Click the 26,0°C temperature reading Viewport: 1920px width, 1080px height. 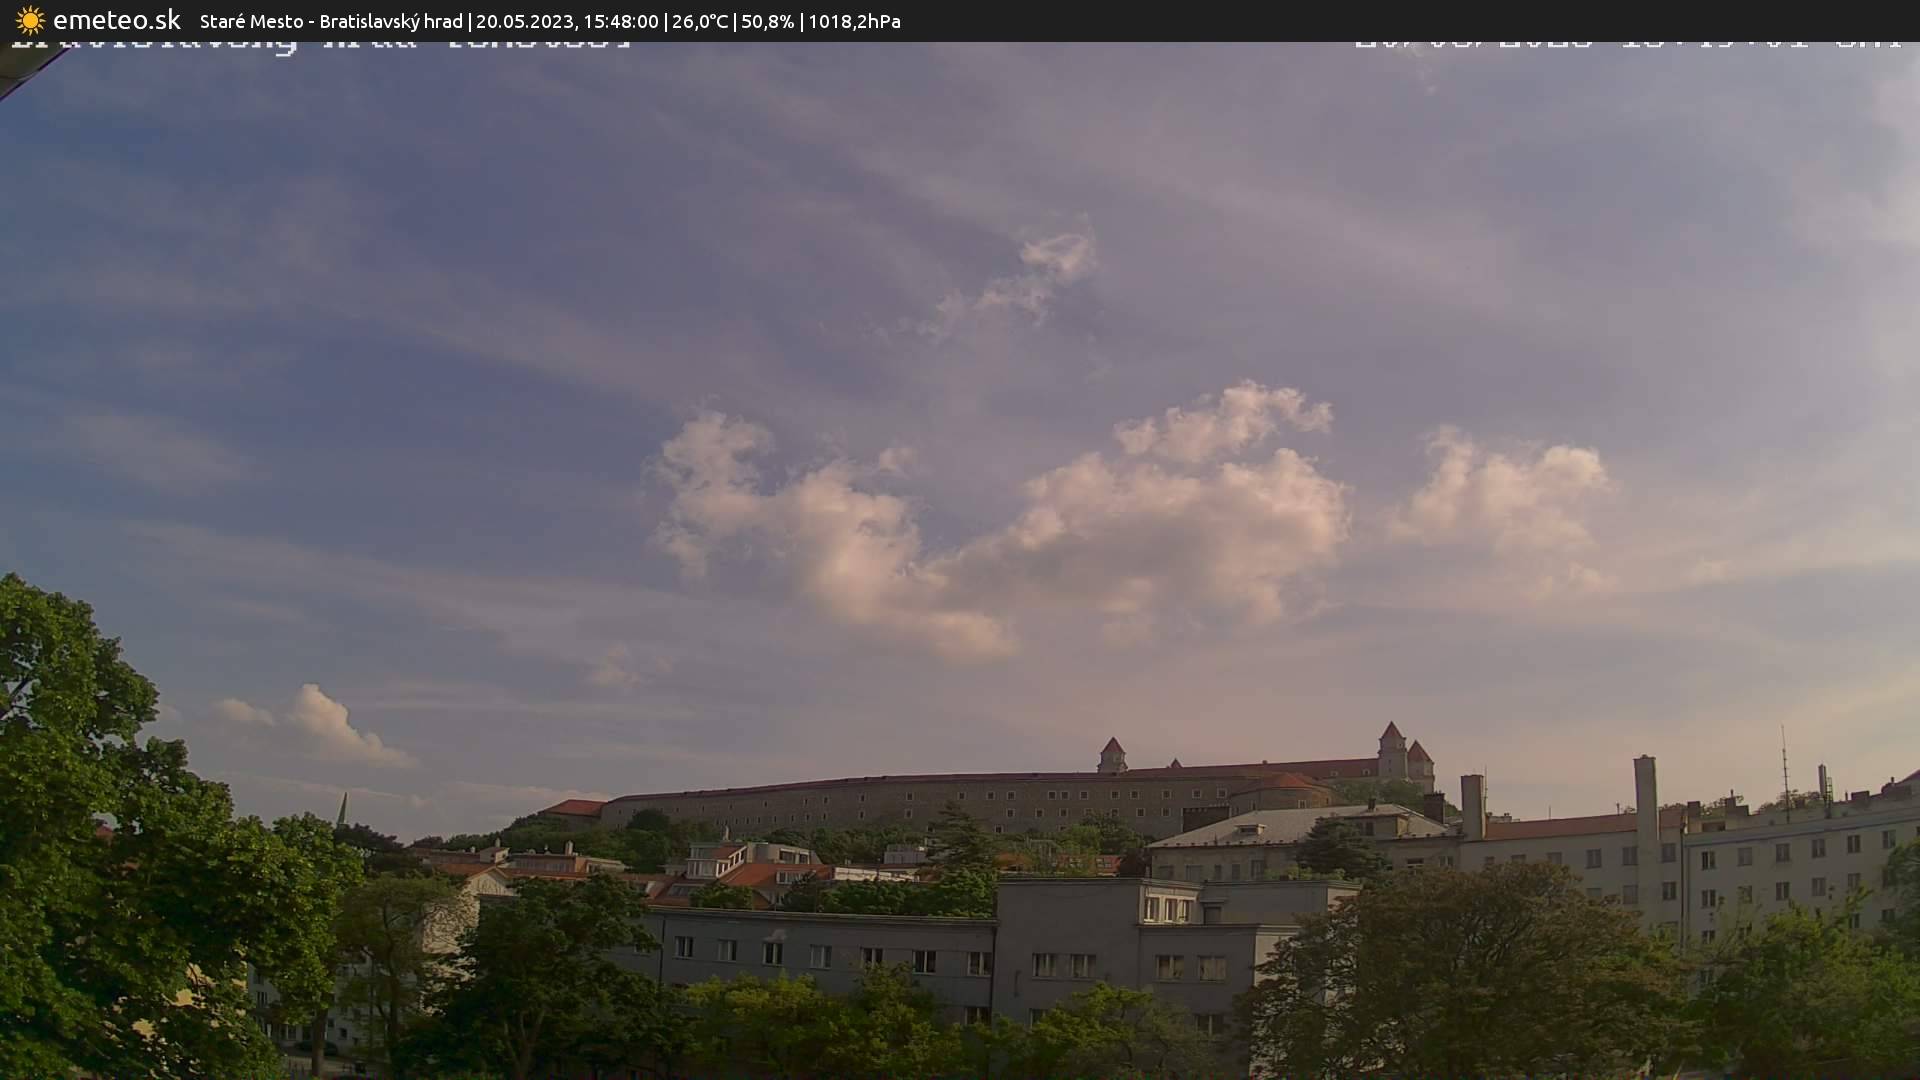(700, 21)
